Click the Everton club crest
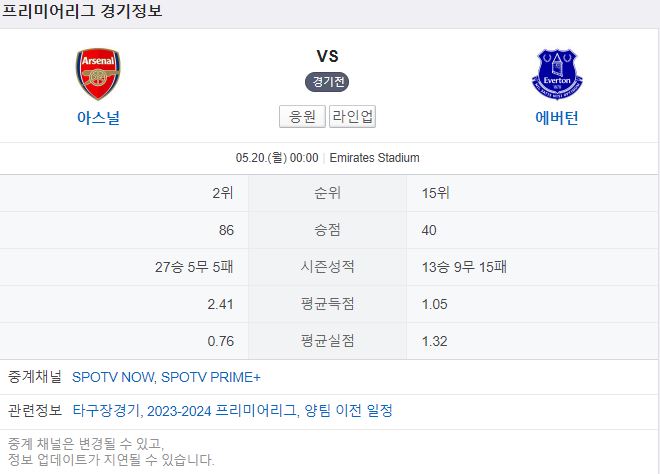Screen dimensions: 660x474 [557, 75]
